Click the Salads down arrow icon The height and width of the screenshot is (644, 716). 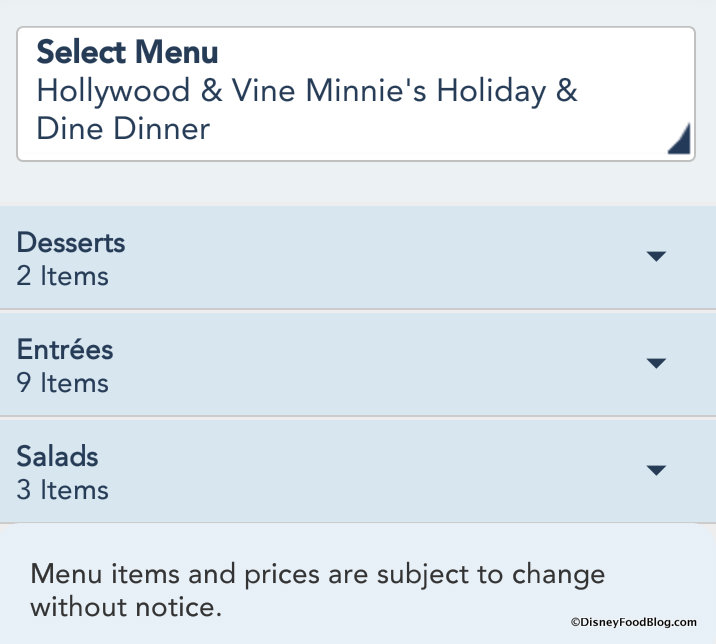point(656,470)
